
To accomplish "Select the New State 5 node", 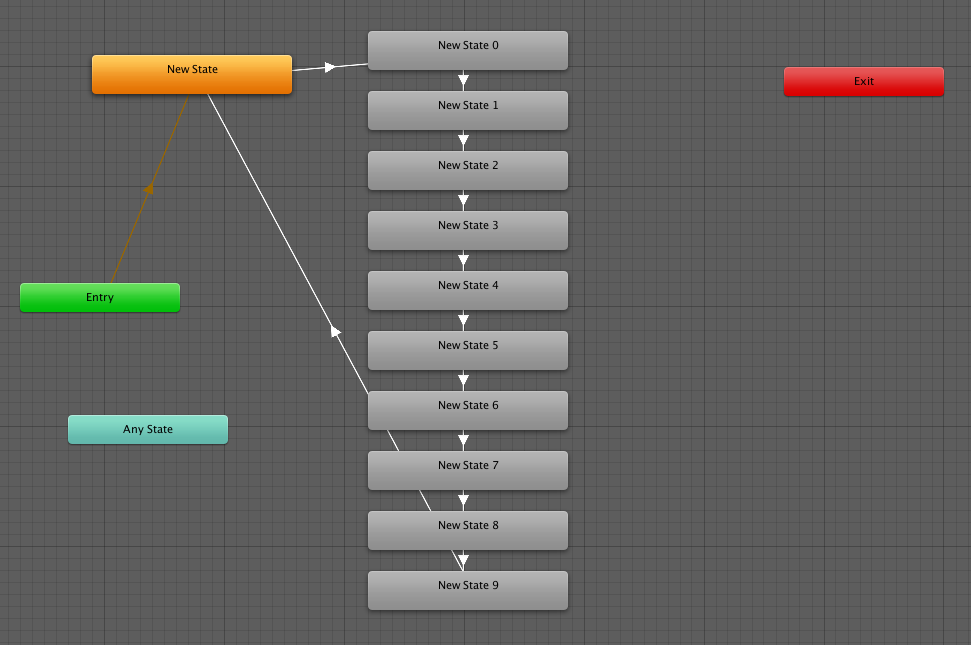I will pyautogui.click(x=468, y=350).
